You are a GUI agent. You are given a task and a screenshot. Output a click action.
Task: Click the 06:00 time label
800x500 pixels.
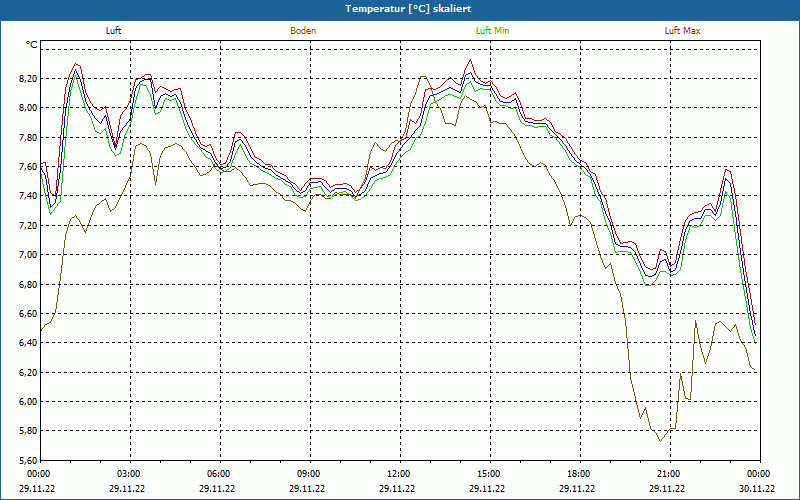pos(217,474)
